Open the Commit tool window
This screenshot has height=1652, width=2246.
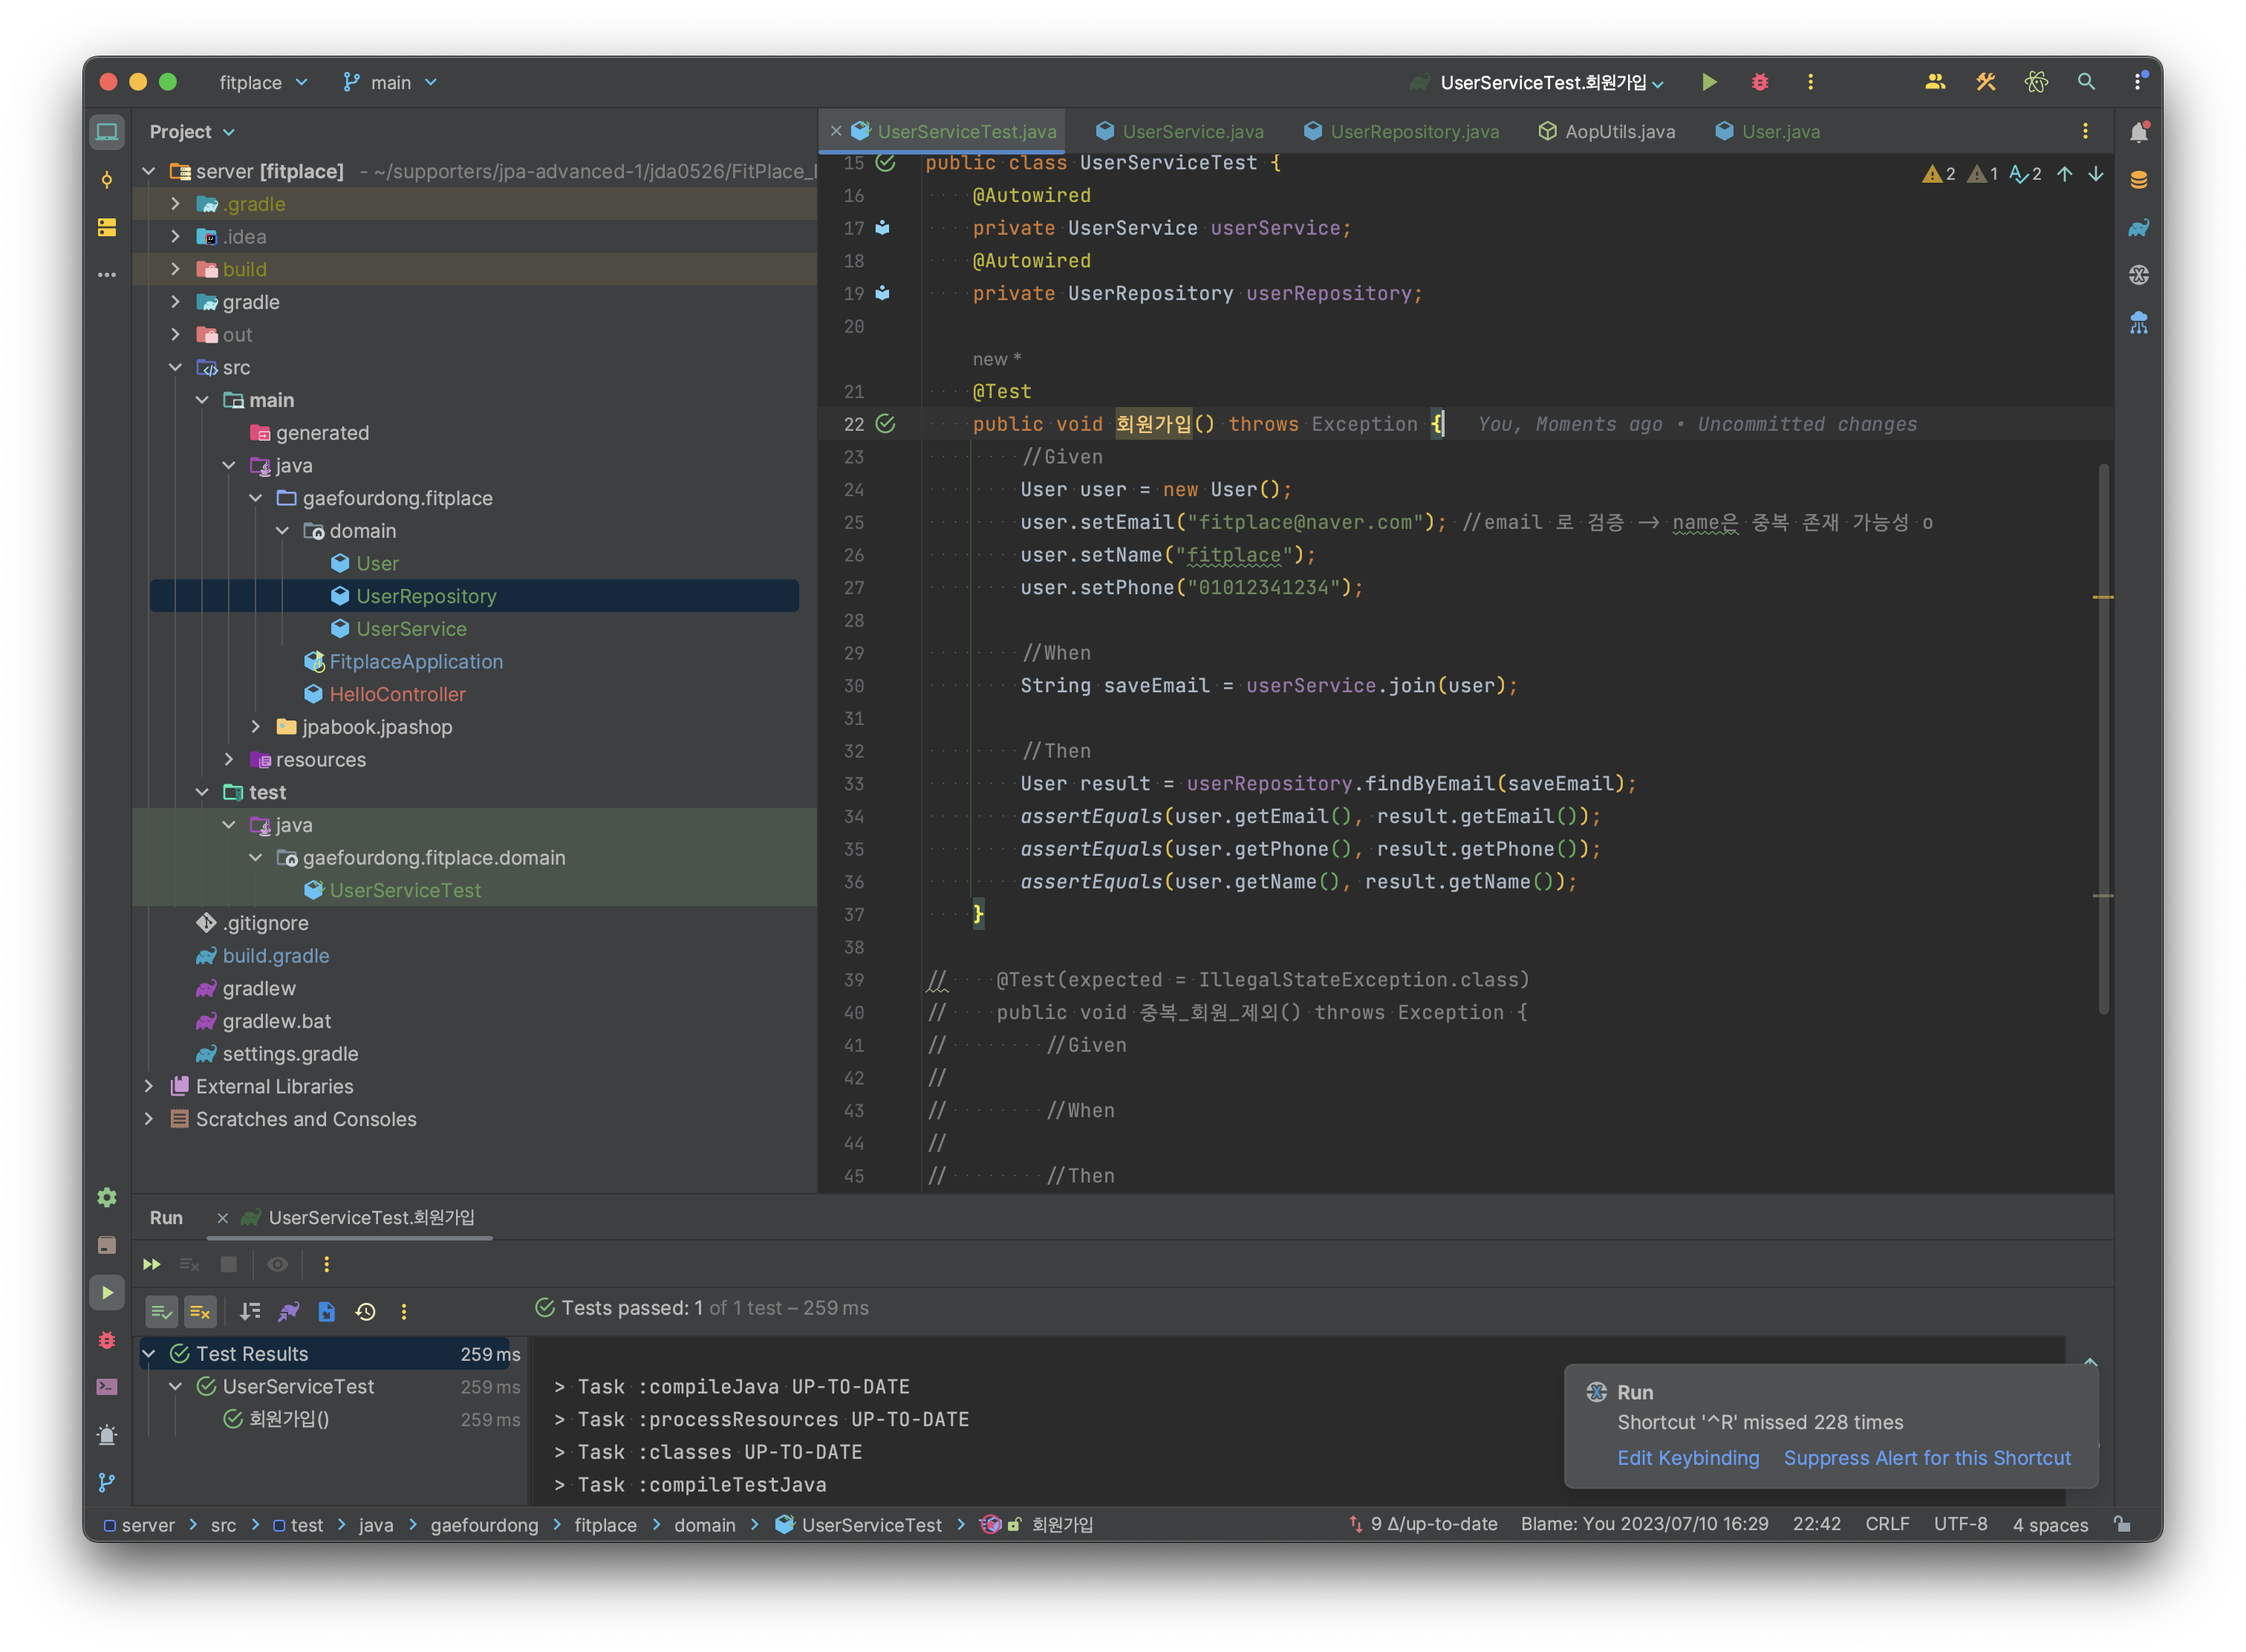(x=107, y=180)
